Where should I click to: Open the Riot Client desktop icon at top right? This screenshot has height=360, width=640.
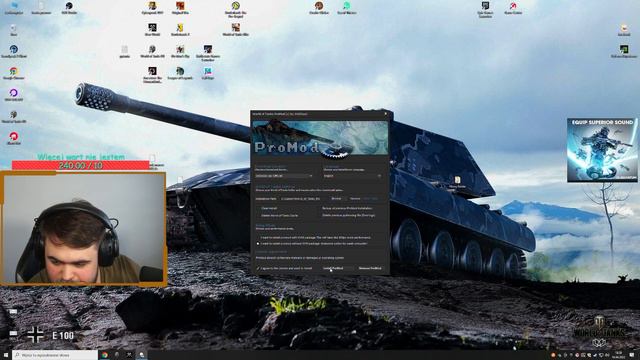[513, 8]
